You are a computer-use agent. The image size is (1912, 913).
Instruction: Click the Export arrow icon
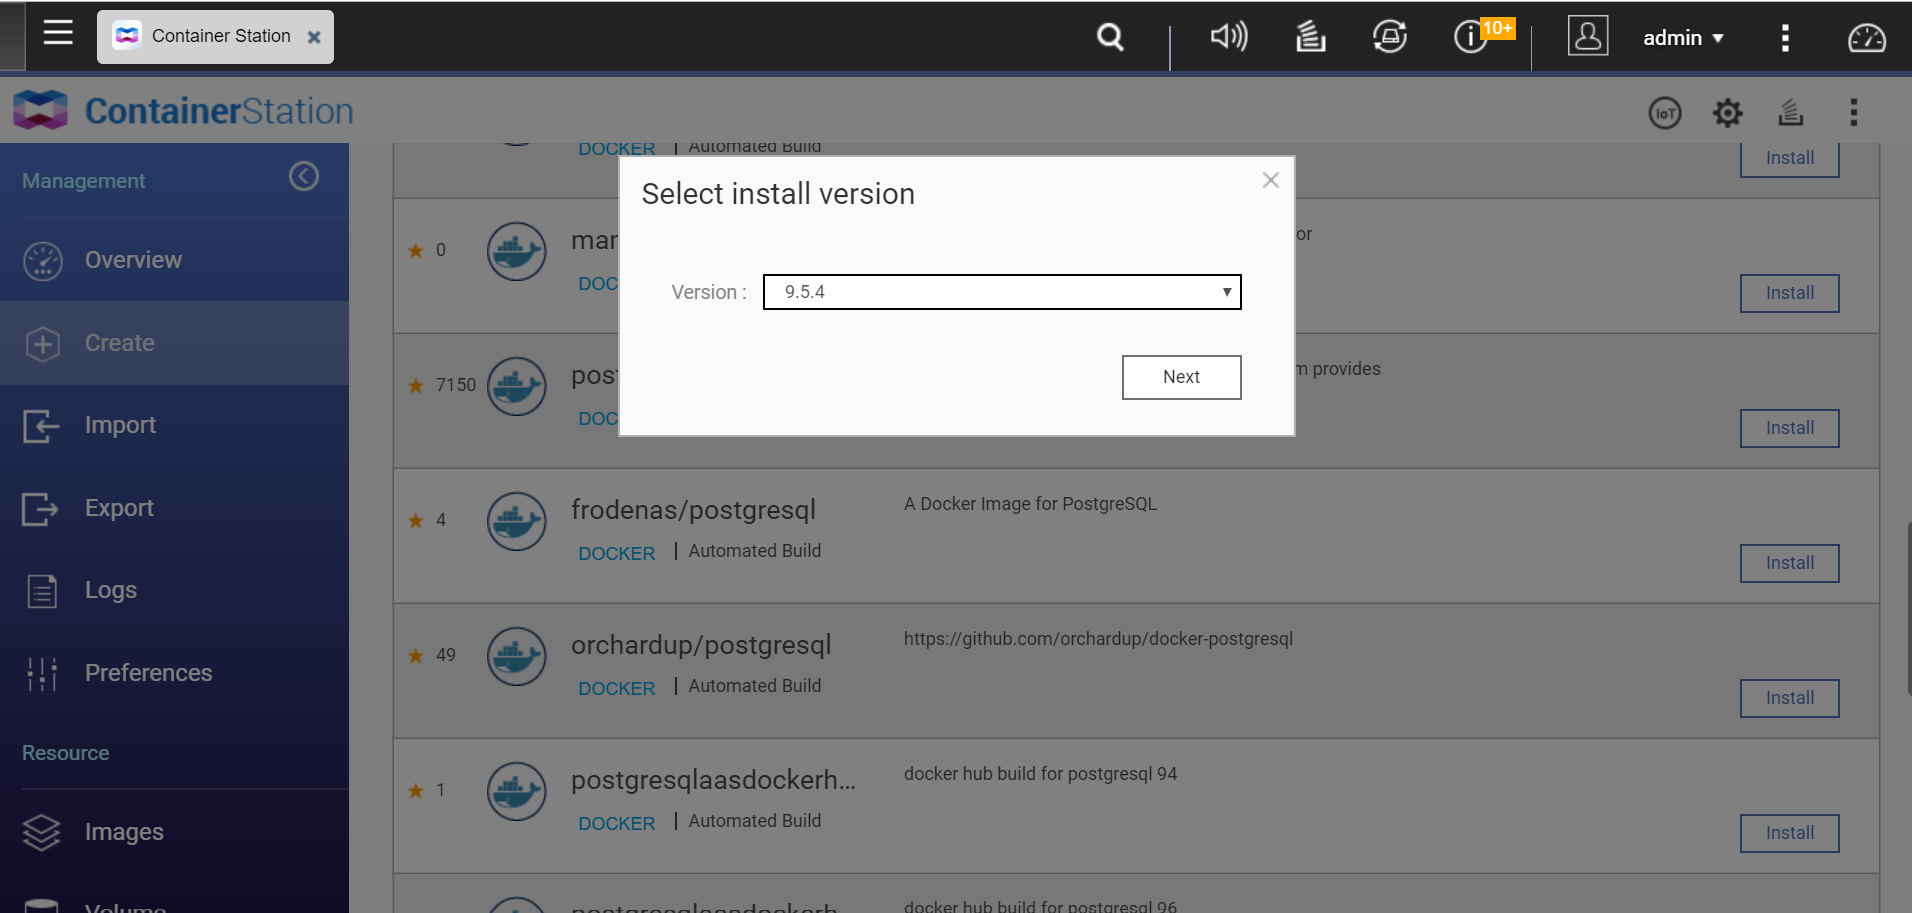(41, 509)
